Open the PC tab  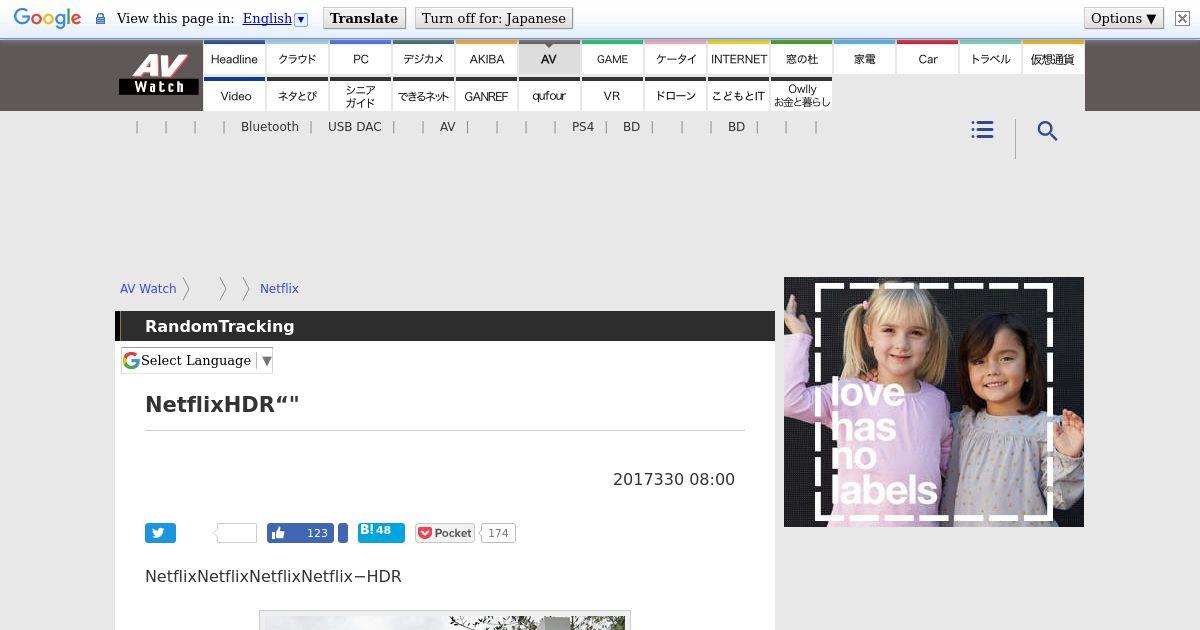click(x=360, y=58)
